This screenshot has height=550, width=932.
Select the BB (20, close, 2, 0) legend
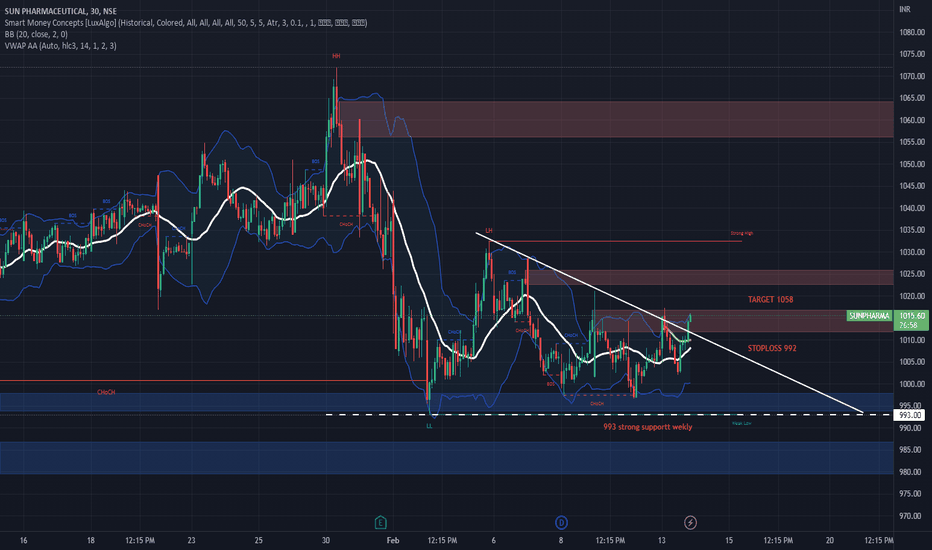click(x=36, y=34)
